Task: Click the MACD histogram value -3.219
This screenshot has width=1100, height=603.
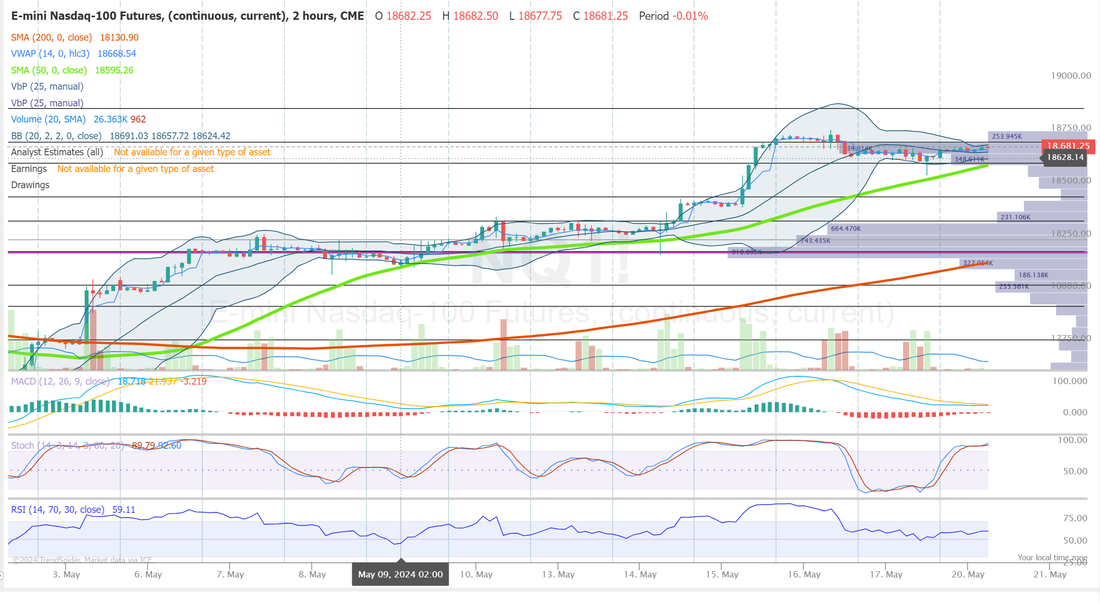Action: [194, 381]
